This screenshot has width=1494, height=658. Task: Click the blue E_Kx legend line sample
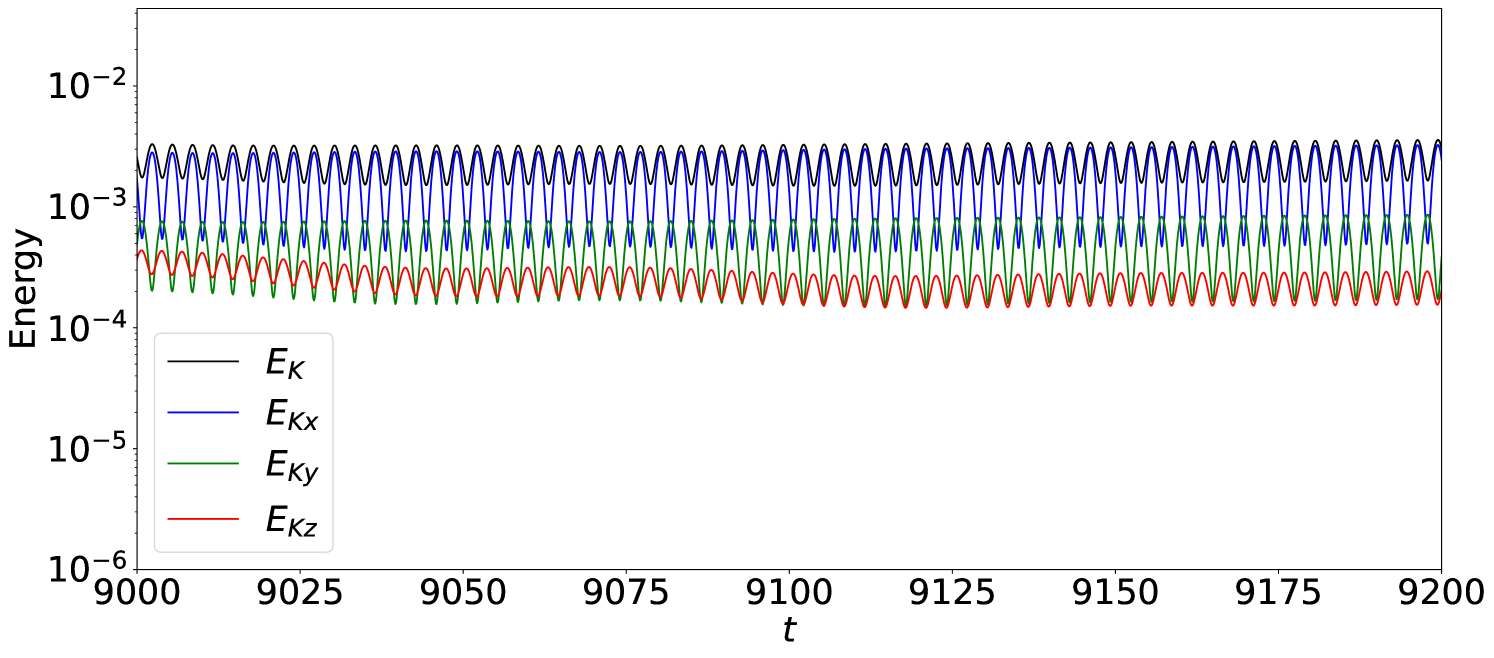[204, 412]
